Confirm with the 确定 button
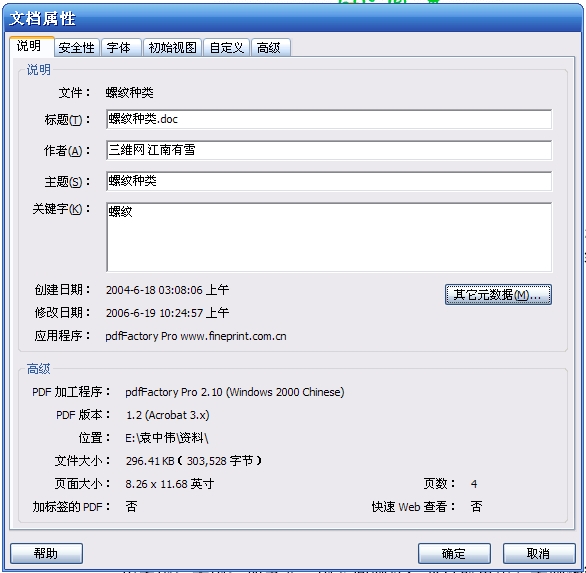 coord(454,553)
